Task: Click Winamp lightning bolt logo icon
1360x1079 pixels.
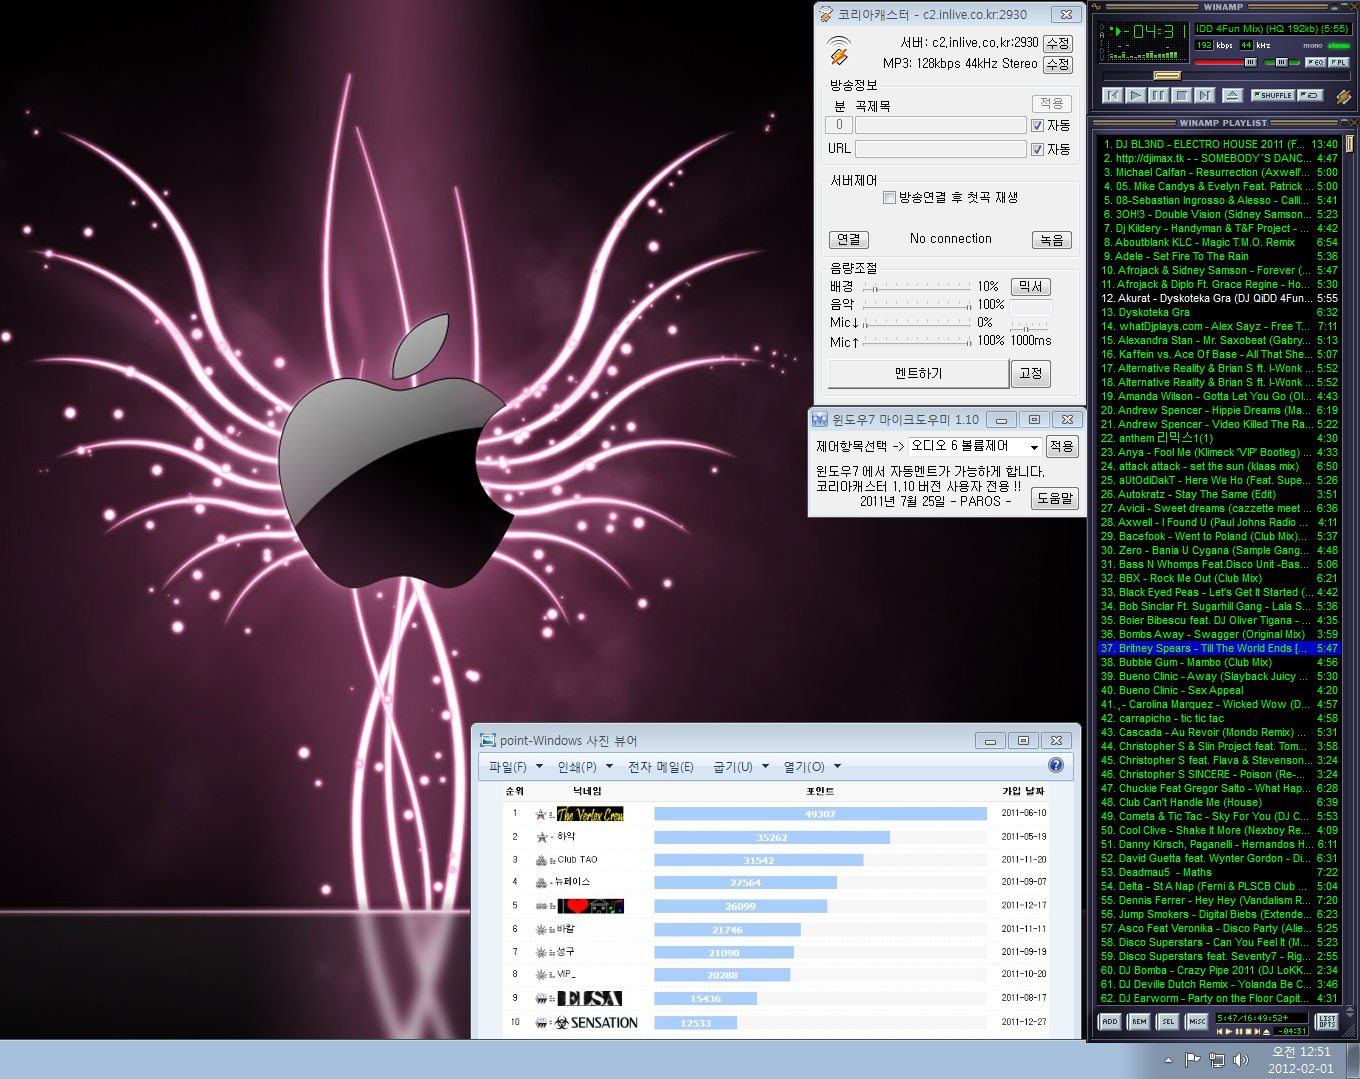Action: coord(1343,96)
